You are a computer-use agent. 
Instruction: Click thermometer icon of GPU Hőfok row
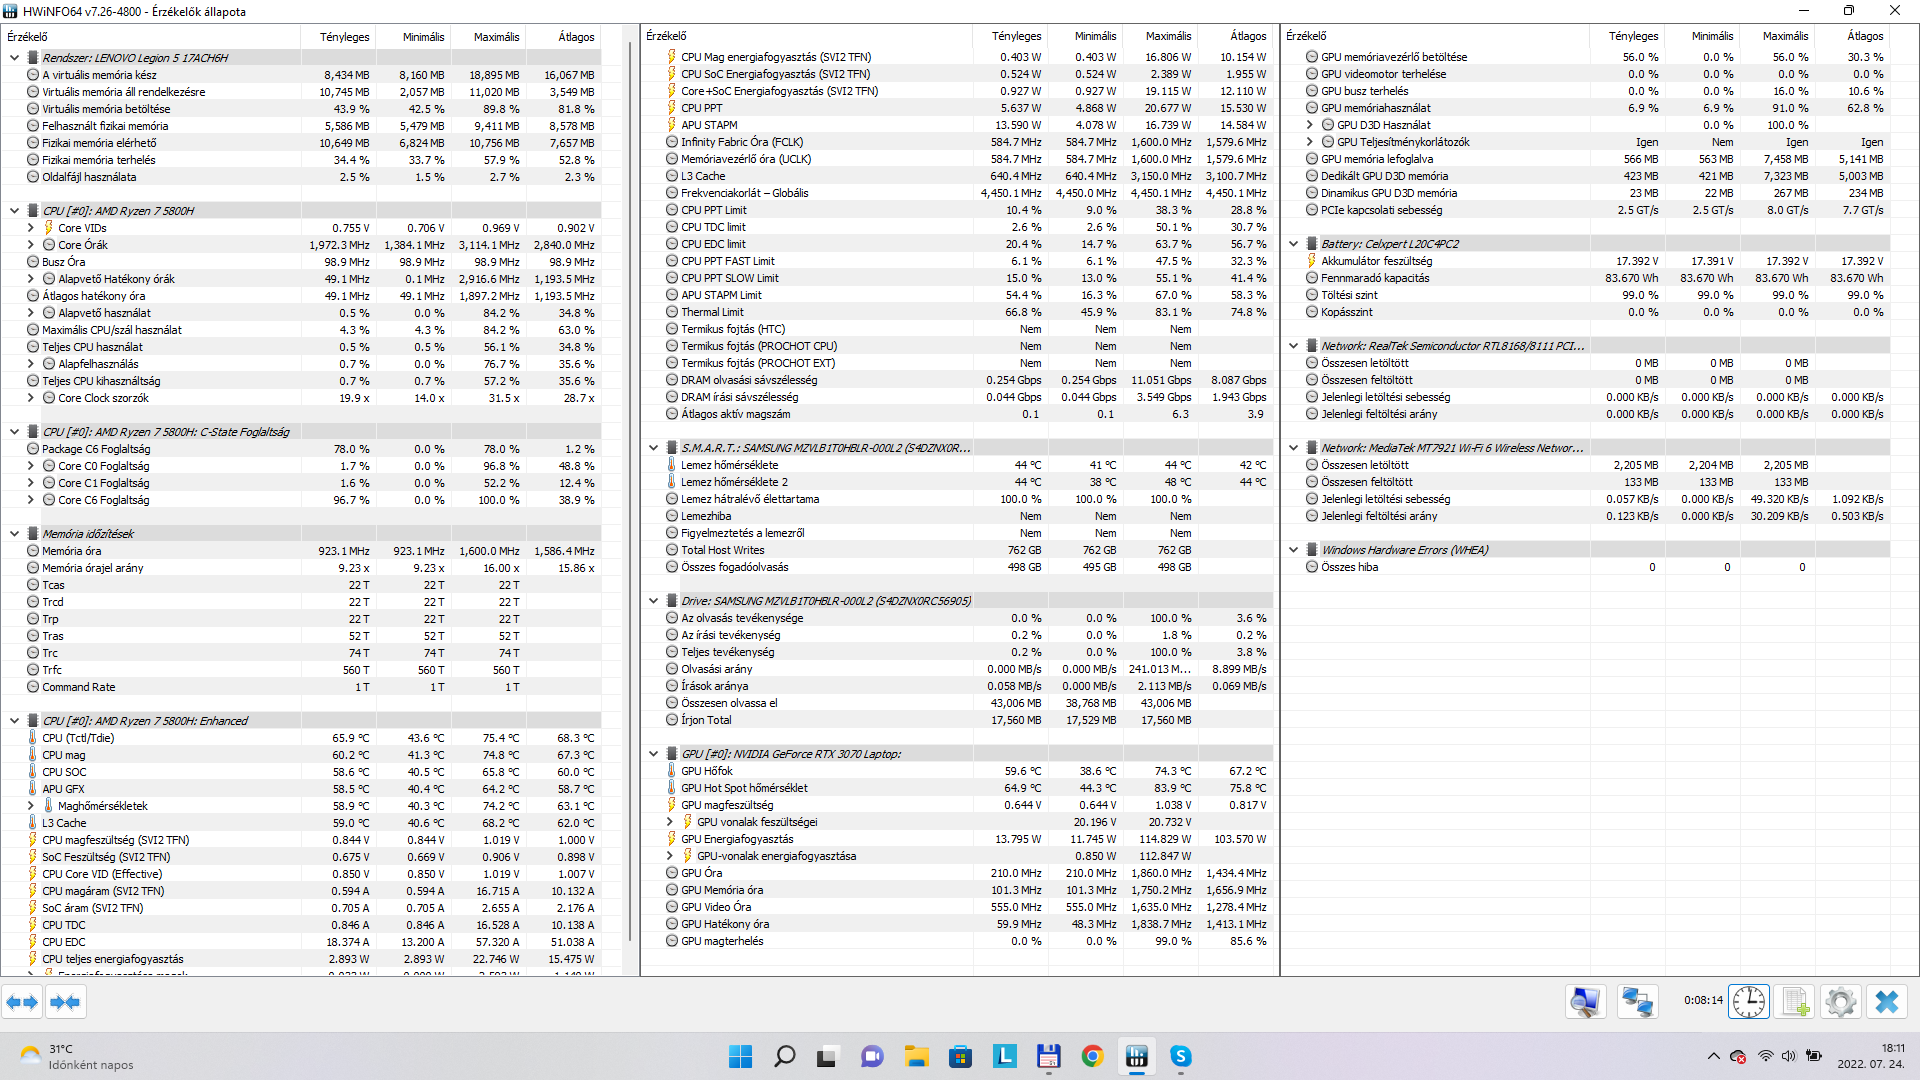(672, 771)
